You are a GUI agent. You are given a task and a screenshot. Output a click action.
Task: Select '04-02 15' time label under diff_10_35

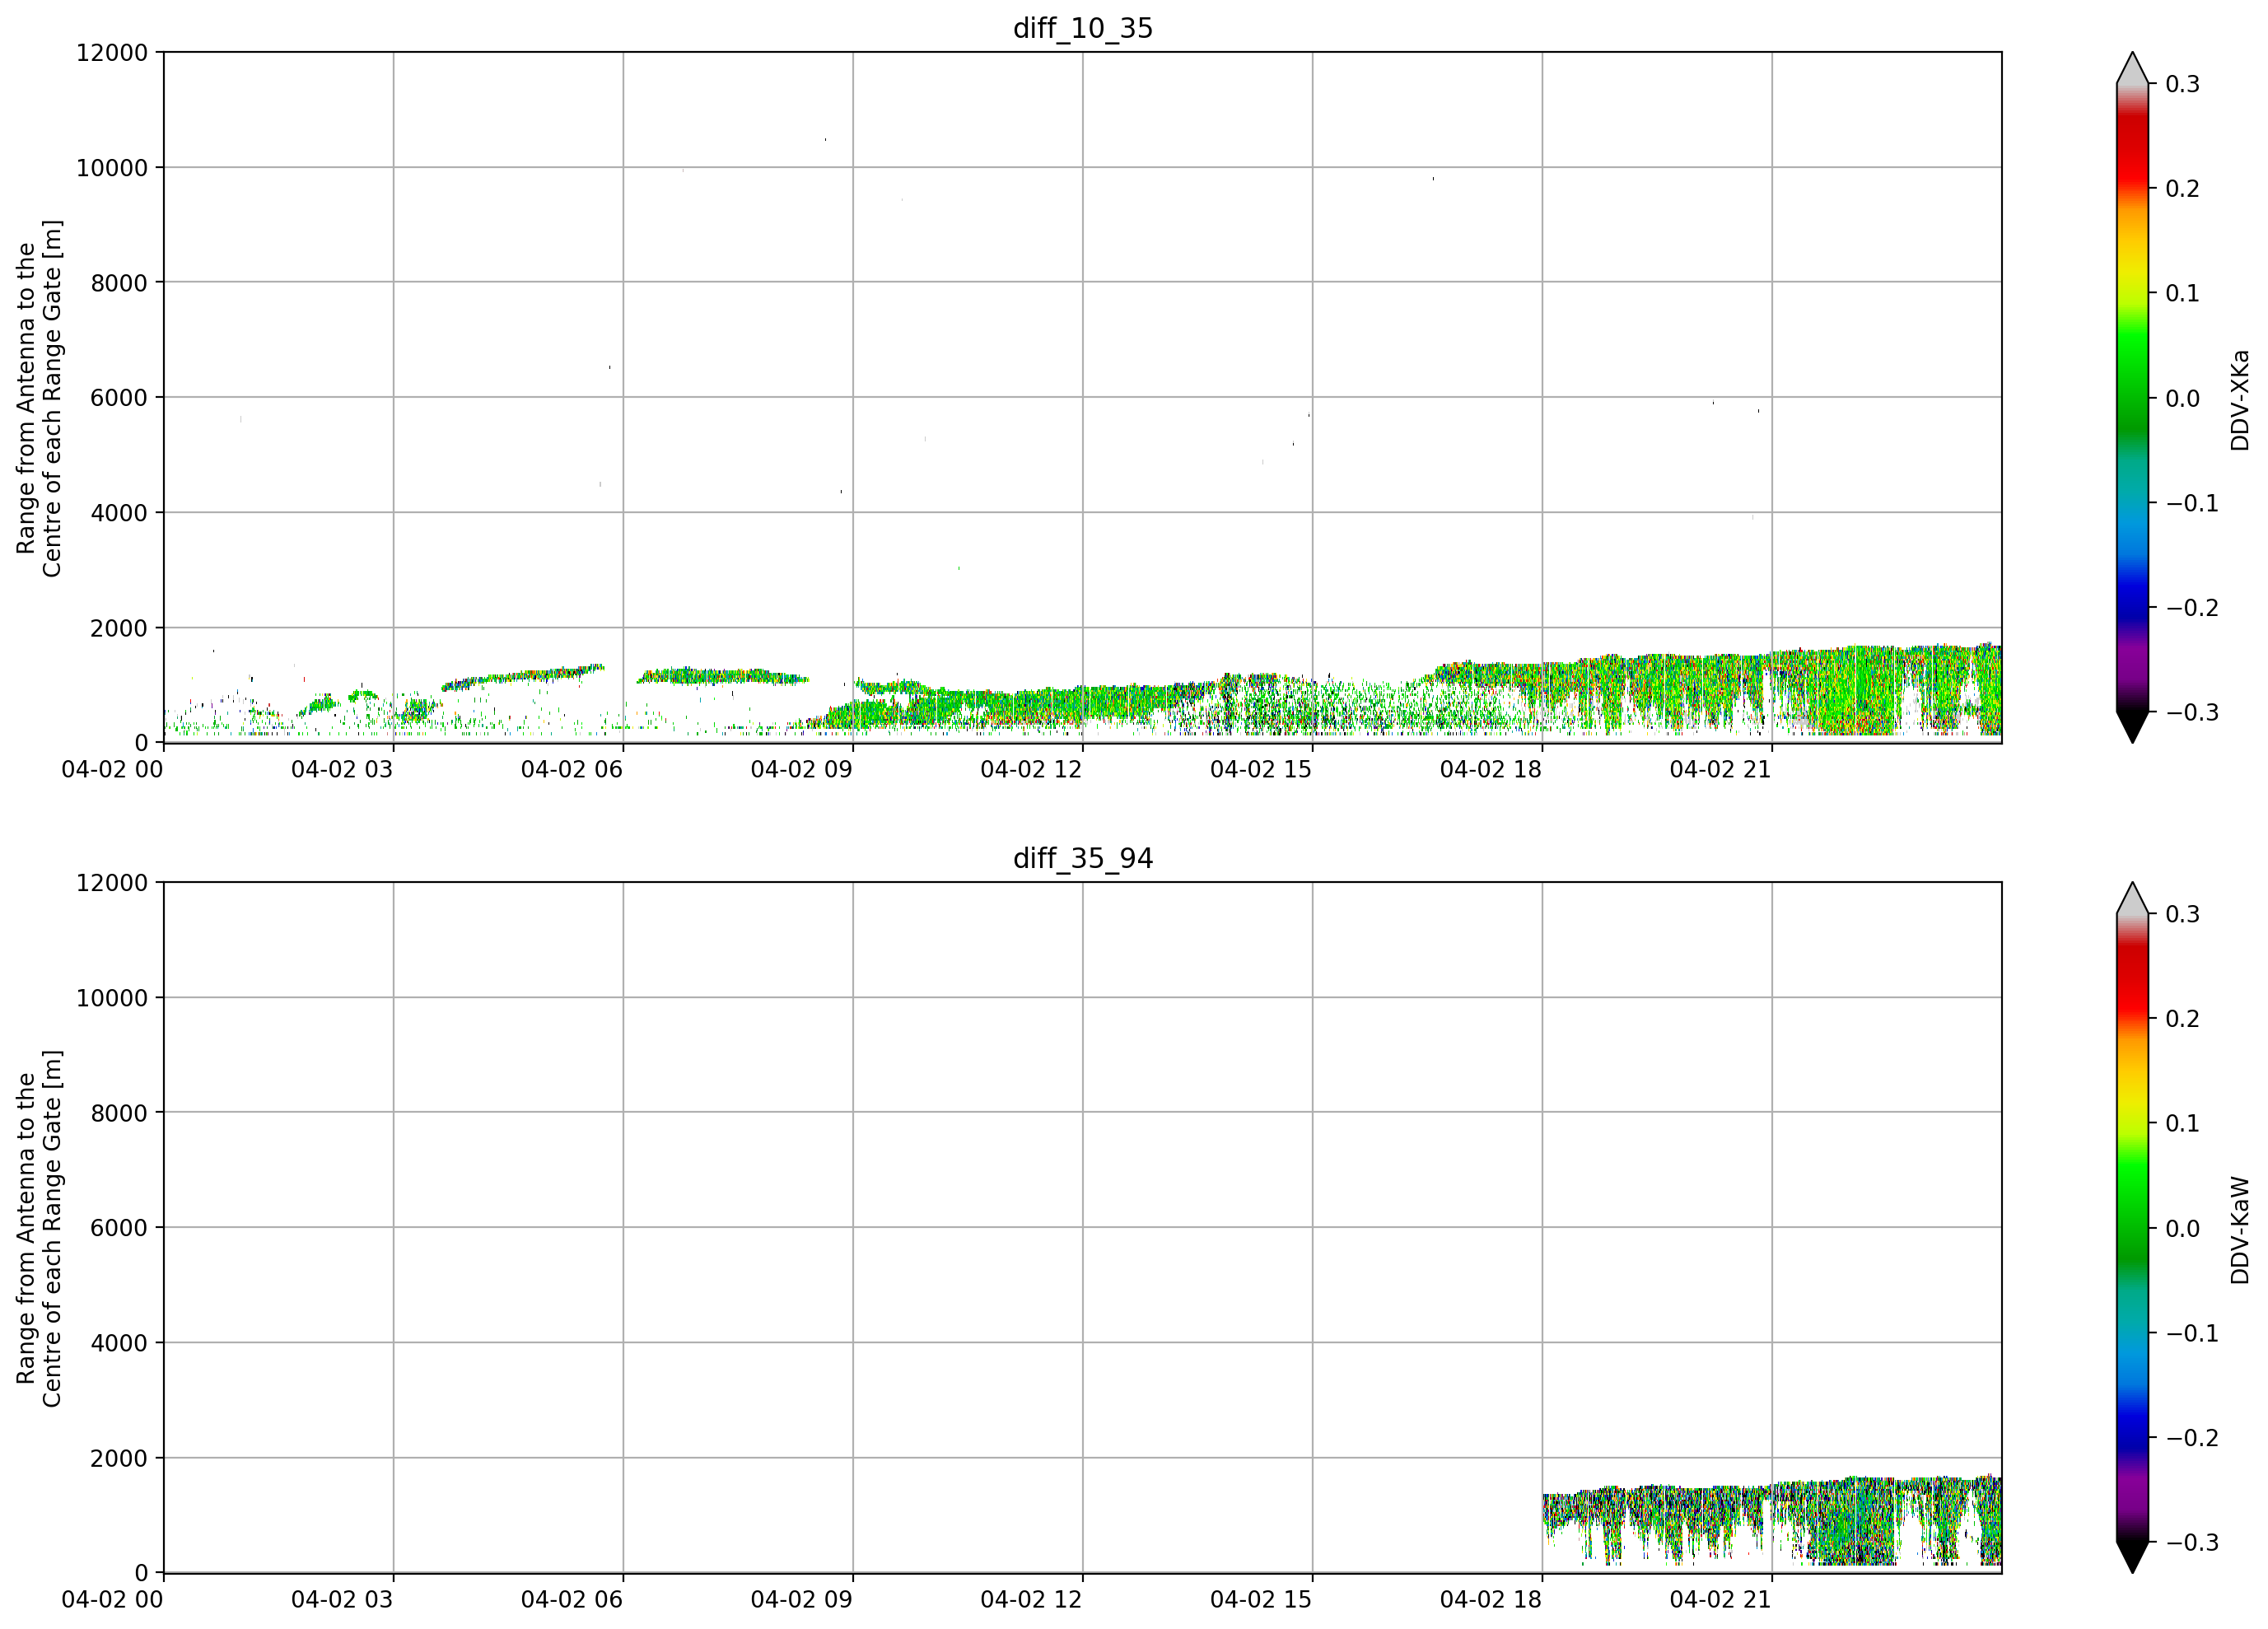pyautogui.click(x=1261, y=769)
